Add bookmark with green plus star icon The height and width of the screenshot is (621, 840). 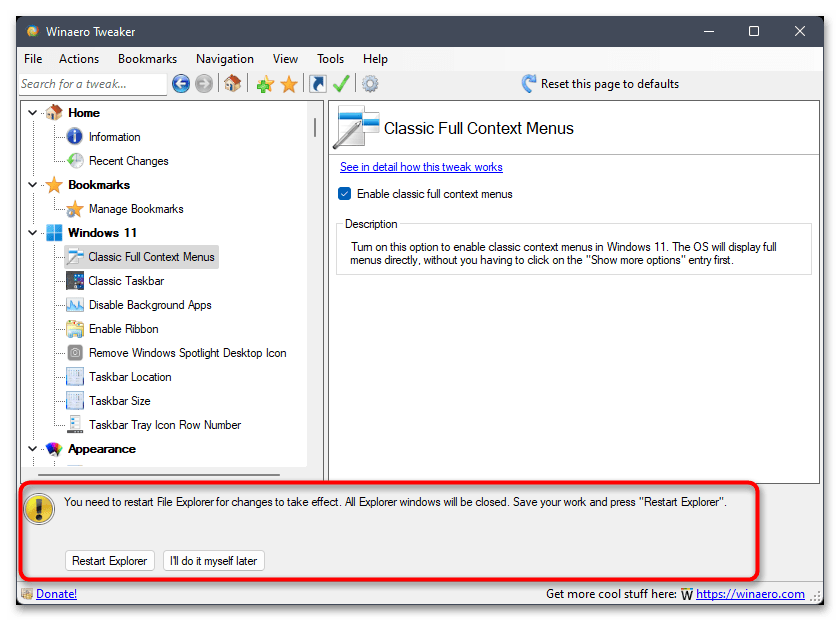(265, 84)
